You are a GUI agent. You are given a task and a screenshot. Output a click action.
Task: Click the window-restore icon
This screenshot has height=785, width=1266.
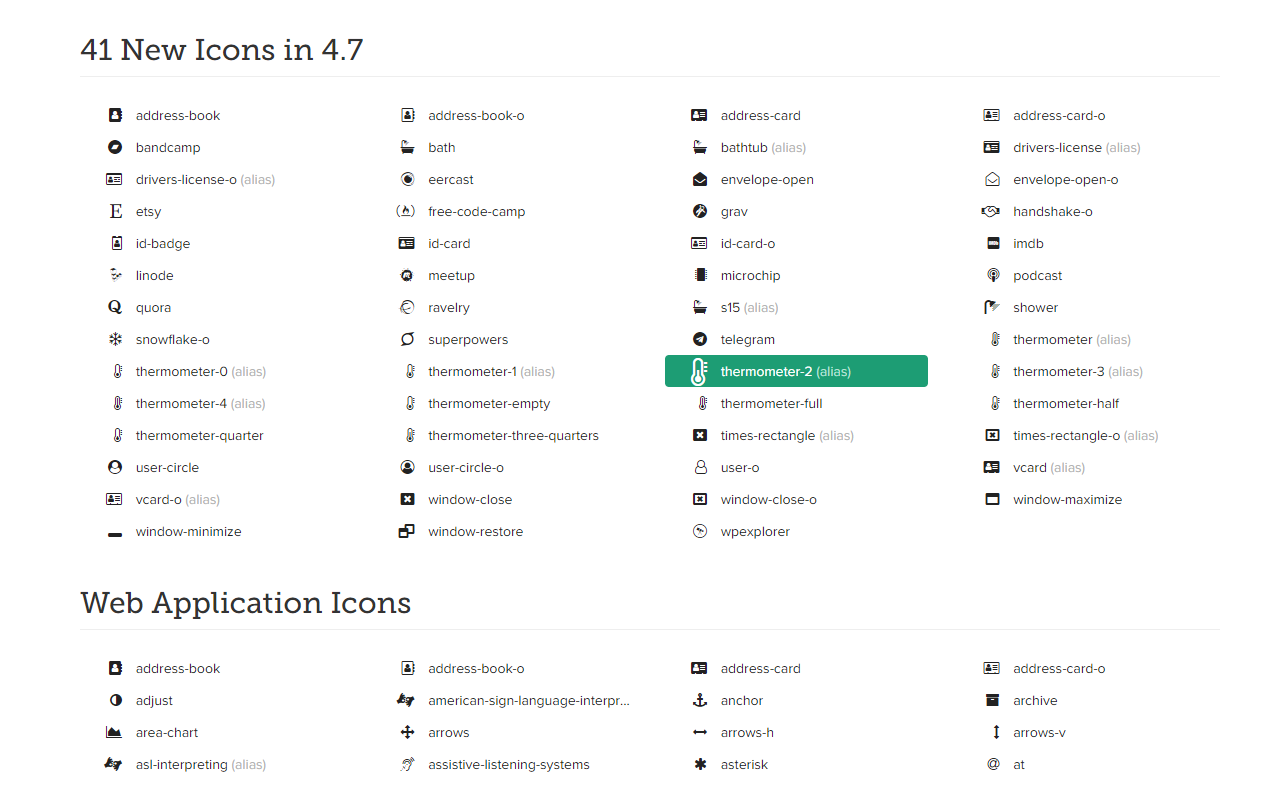(406, 532)
